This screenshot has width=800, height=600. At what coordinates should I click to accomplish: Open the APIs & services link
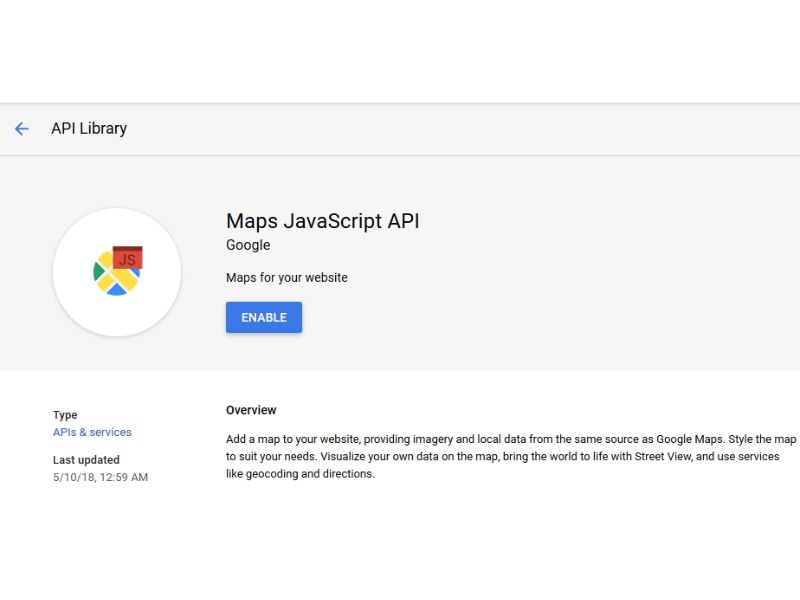91,432
